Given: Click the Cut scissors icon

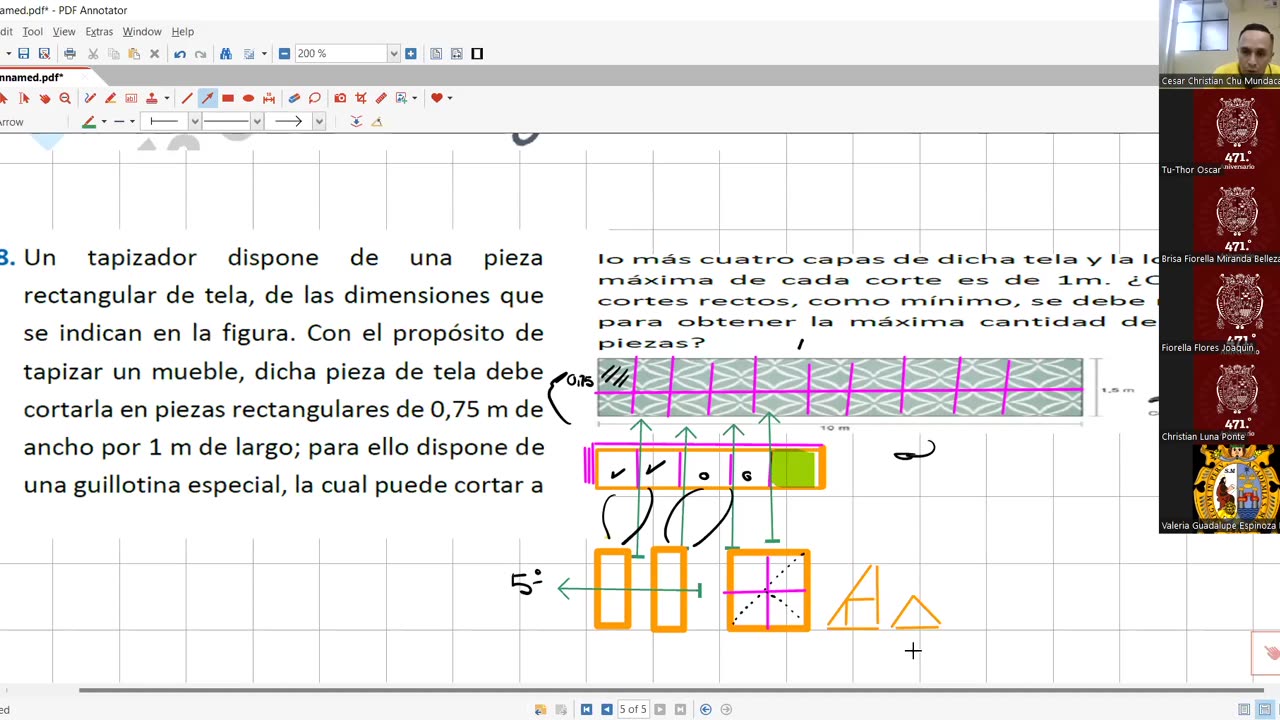Looking at the screenshot, I should pyautogui.click(x=93, y=53).
